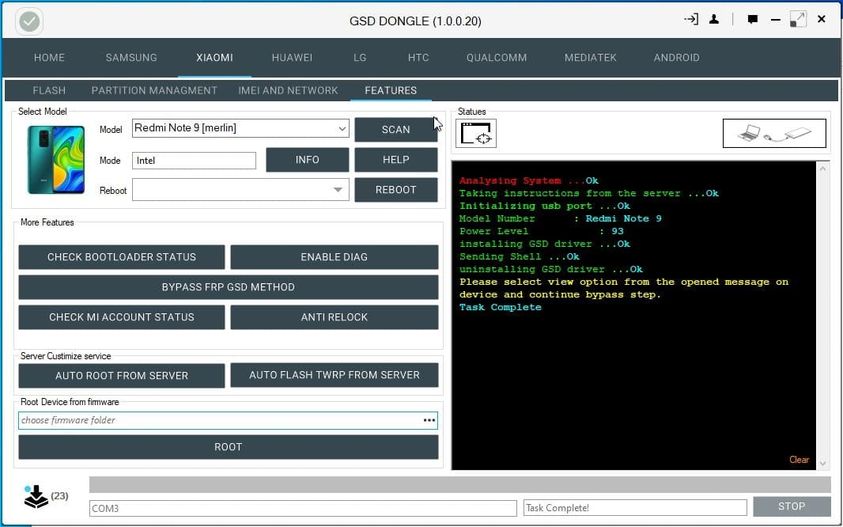Viewport: 843px width, 527px height.
Task: Click the firmware folder browse dots
Action: (429, 420)
